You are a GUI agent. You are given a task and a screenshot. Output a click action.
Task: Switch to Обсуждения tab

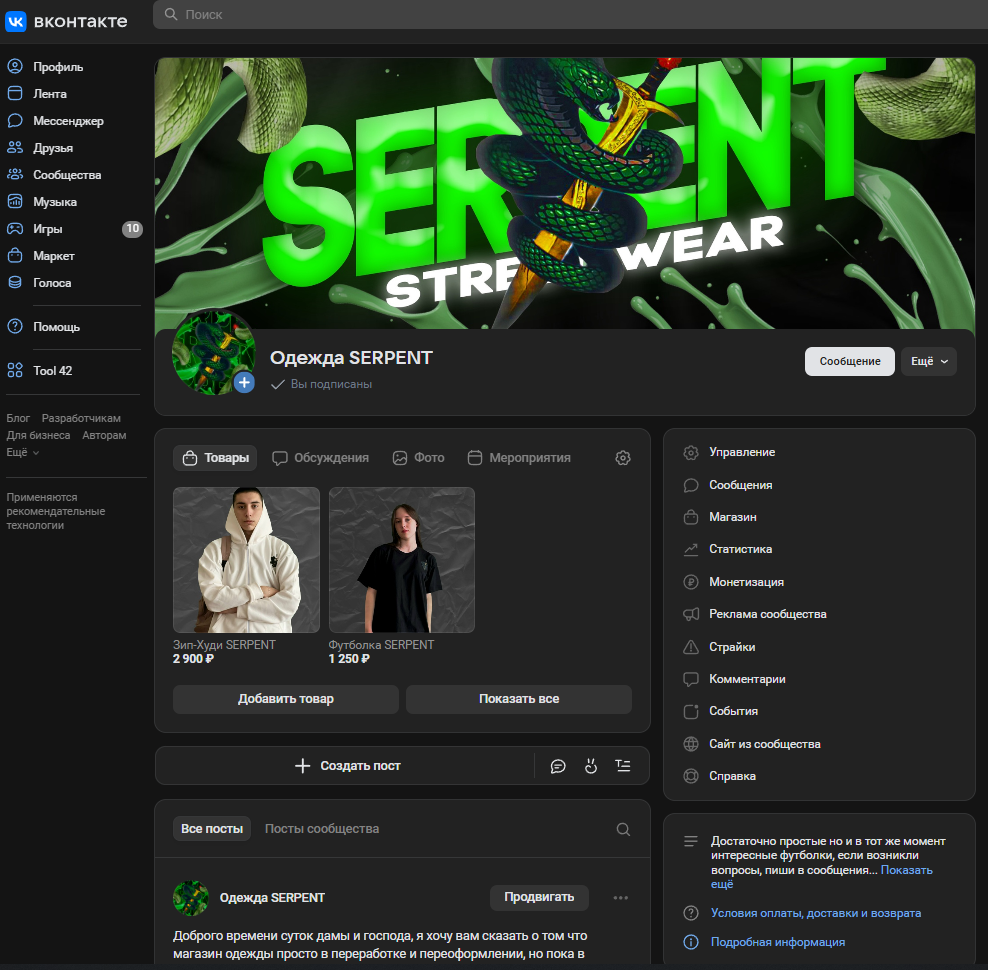pos(320,458)
